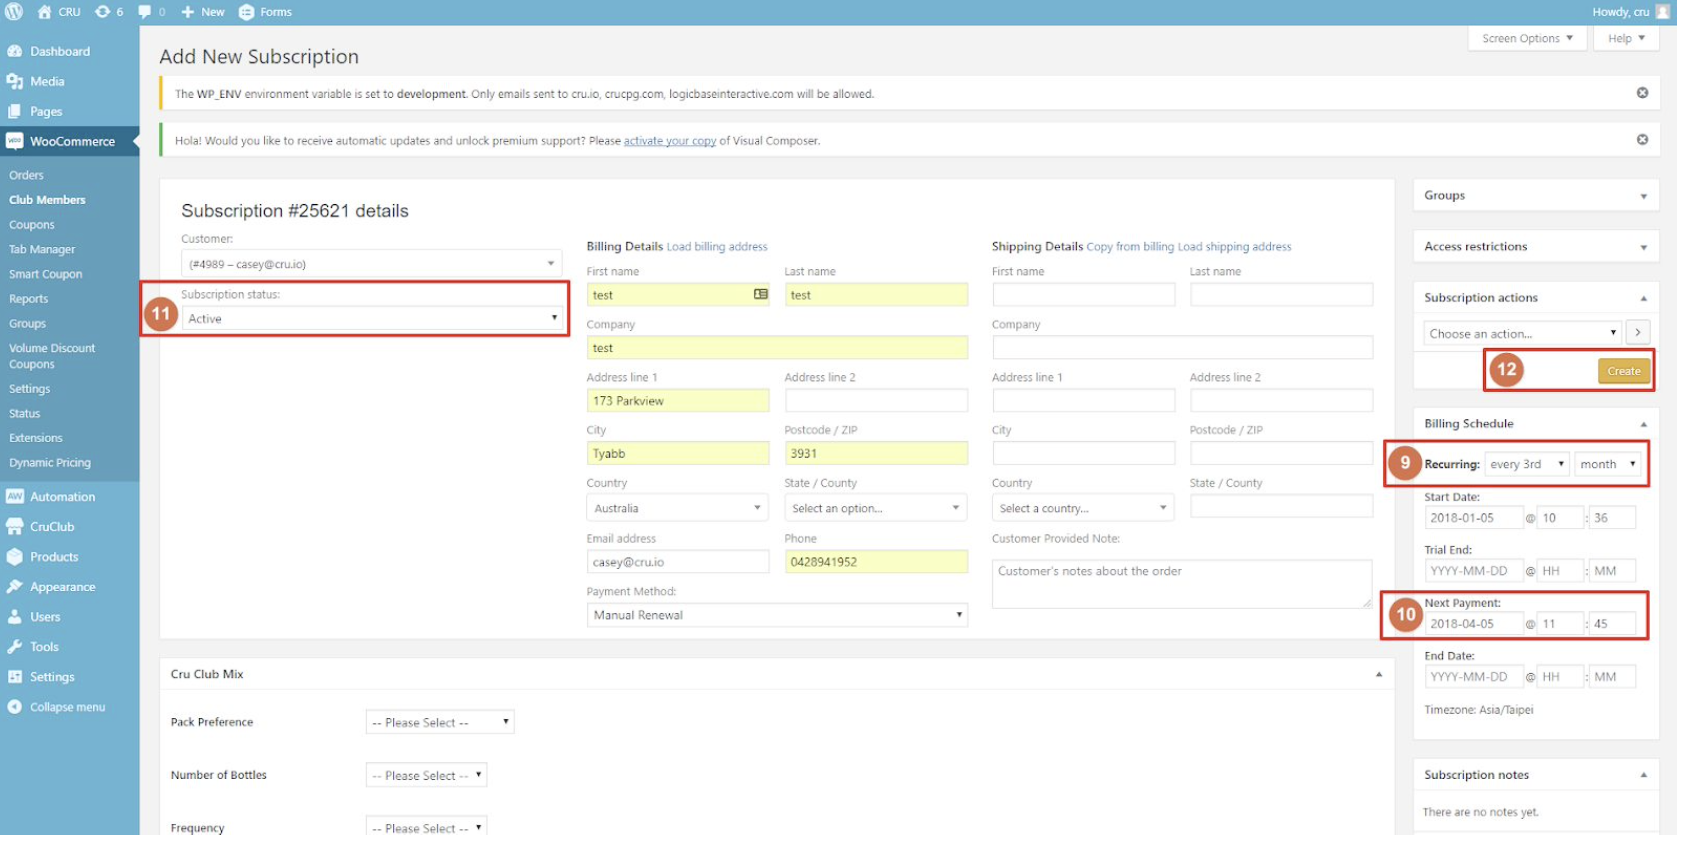Open Pack Preference dropdown
1684x846 pixels.
point(440,722)
